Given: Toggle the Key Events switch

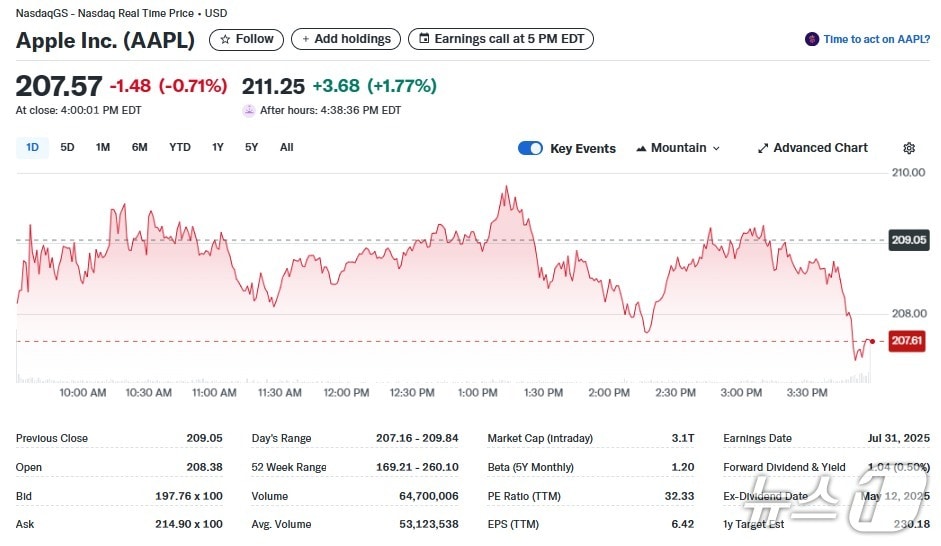Looking at the screenshot, I should (530, 148).
